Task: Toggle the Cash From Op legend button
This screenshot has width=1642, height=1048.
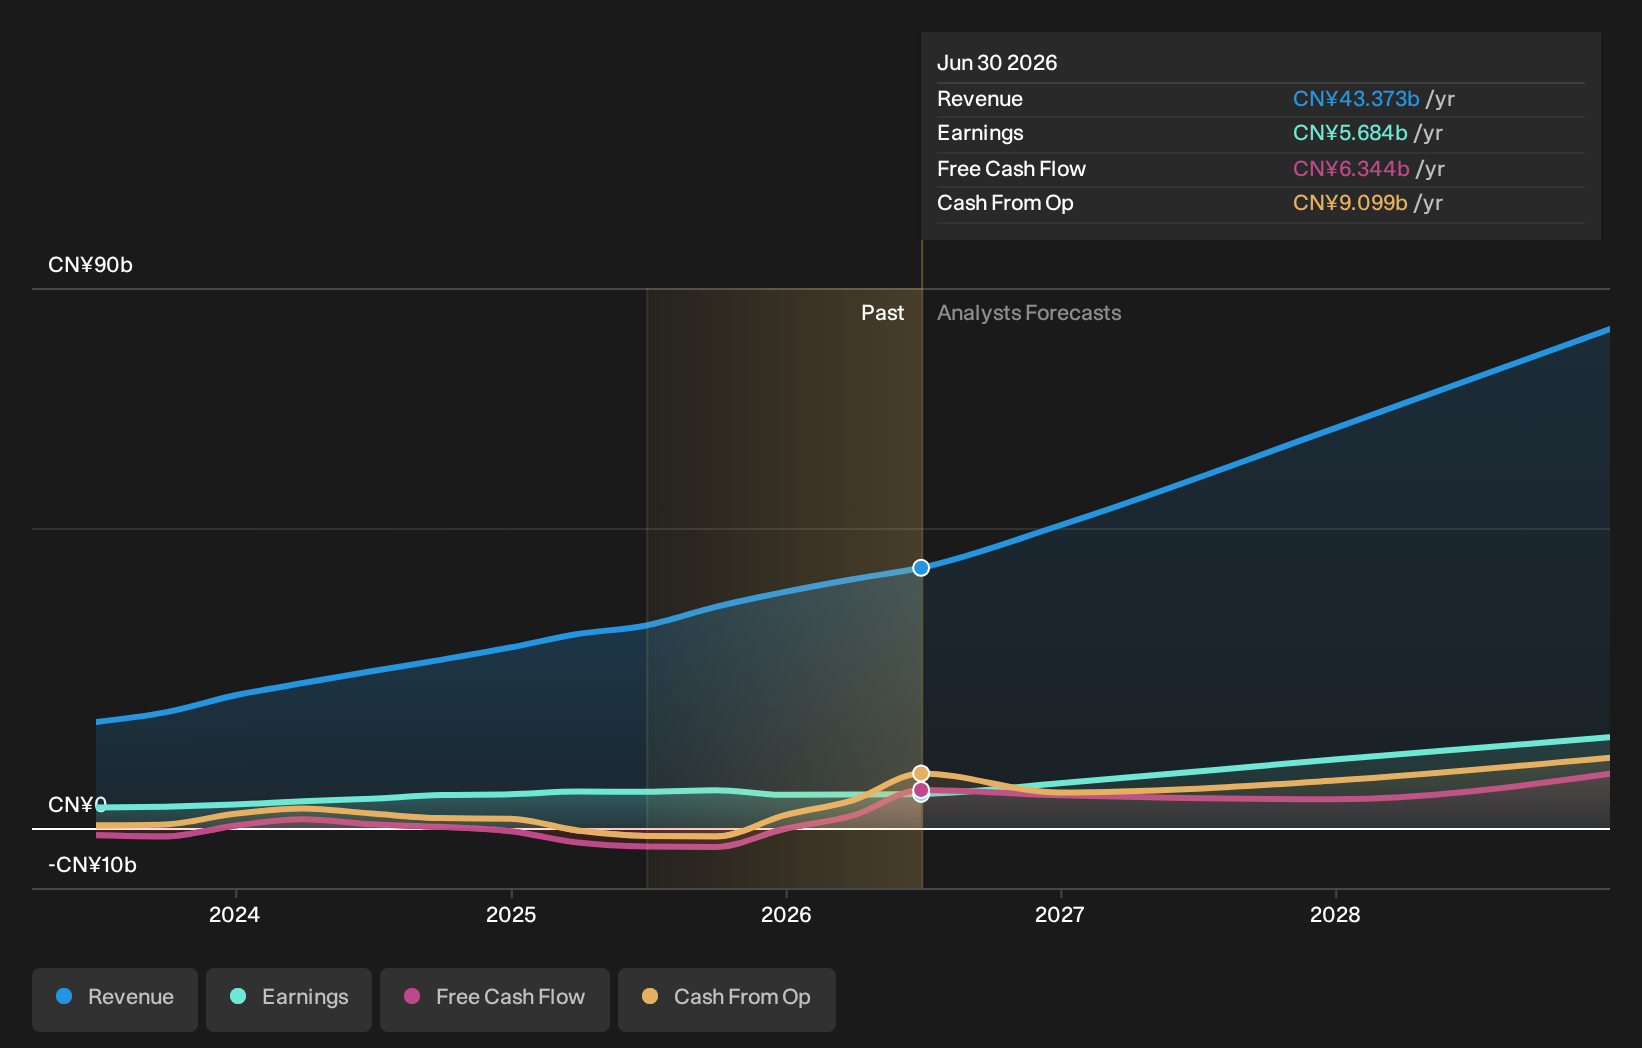Action: pos(727,999)
